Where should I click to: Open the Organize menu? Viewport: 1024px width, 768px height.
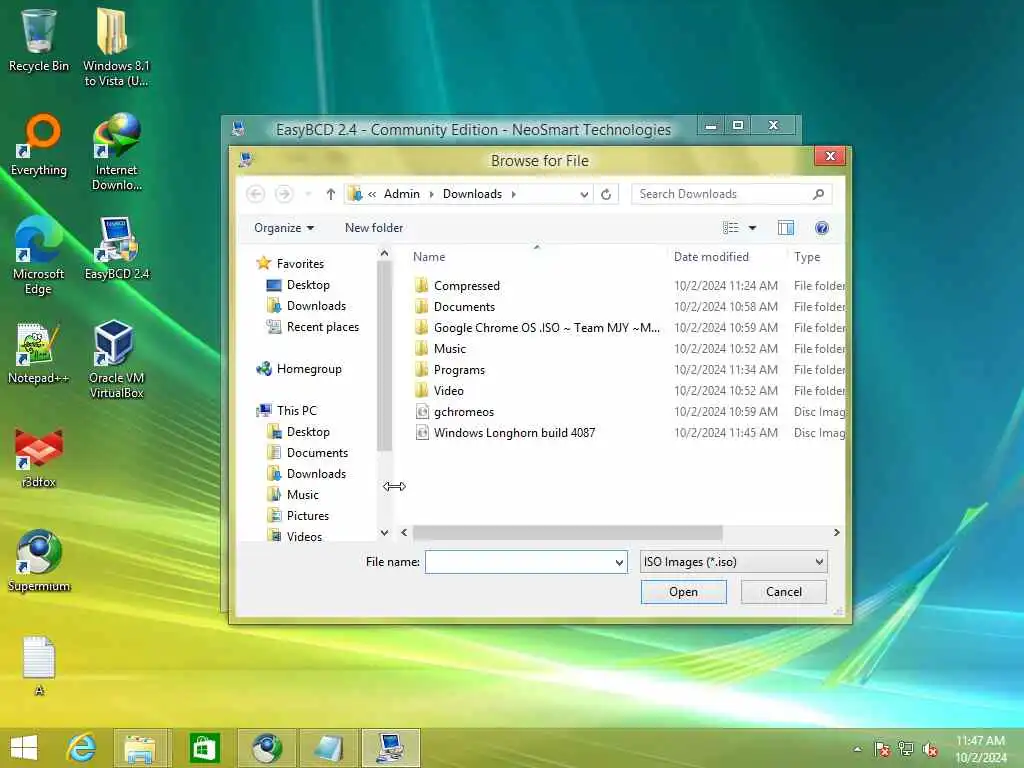coord(284,228)
